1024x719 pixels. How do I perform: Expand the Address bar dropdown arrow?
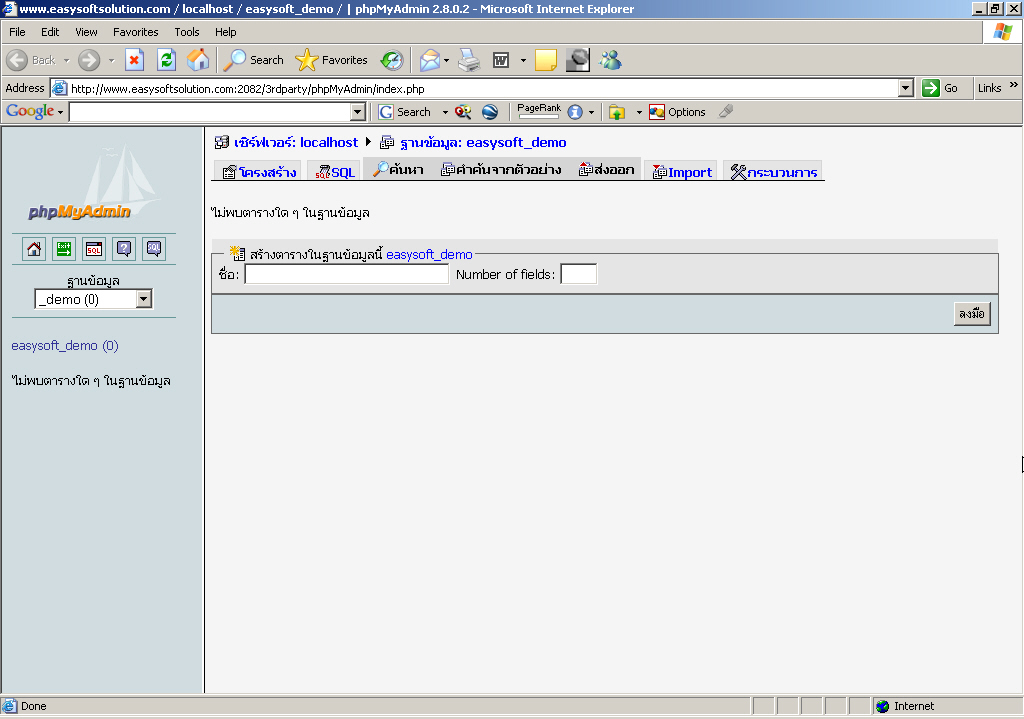pyautogui.click(x=905, y=88)
